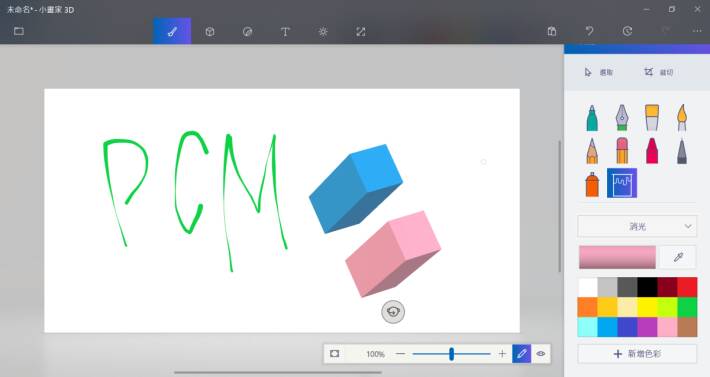Open the Canvas resize tab
Viewport: 710px width, 377px height.
(x=361, y=32)
